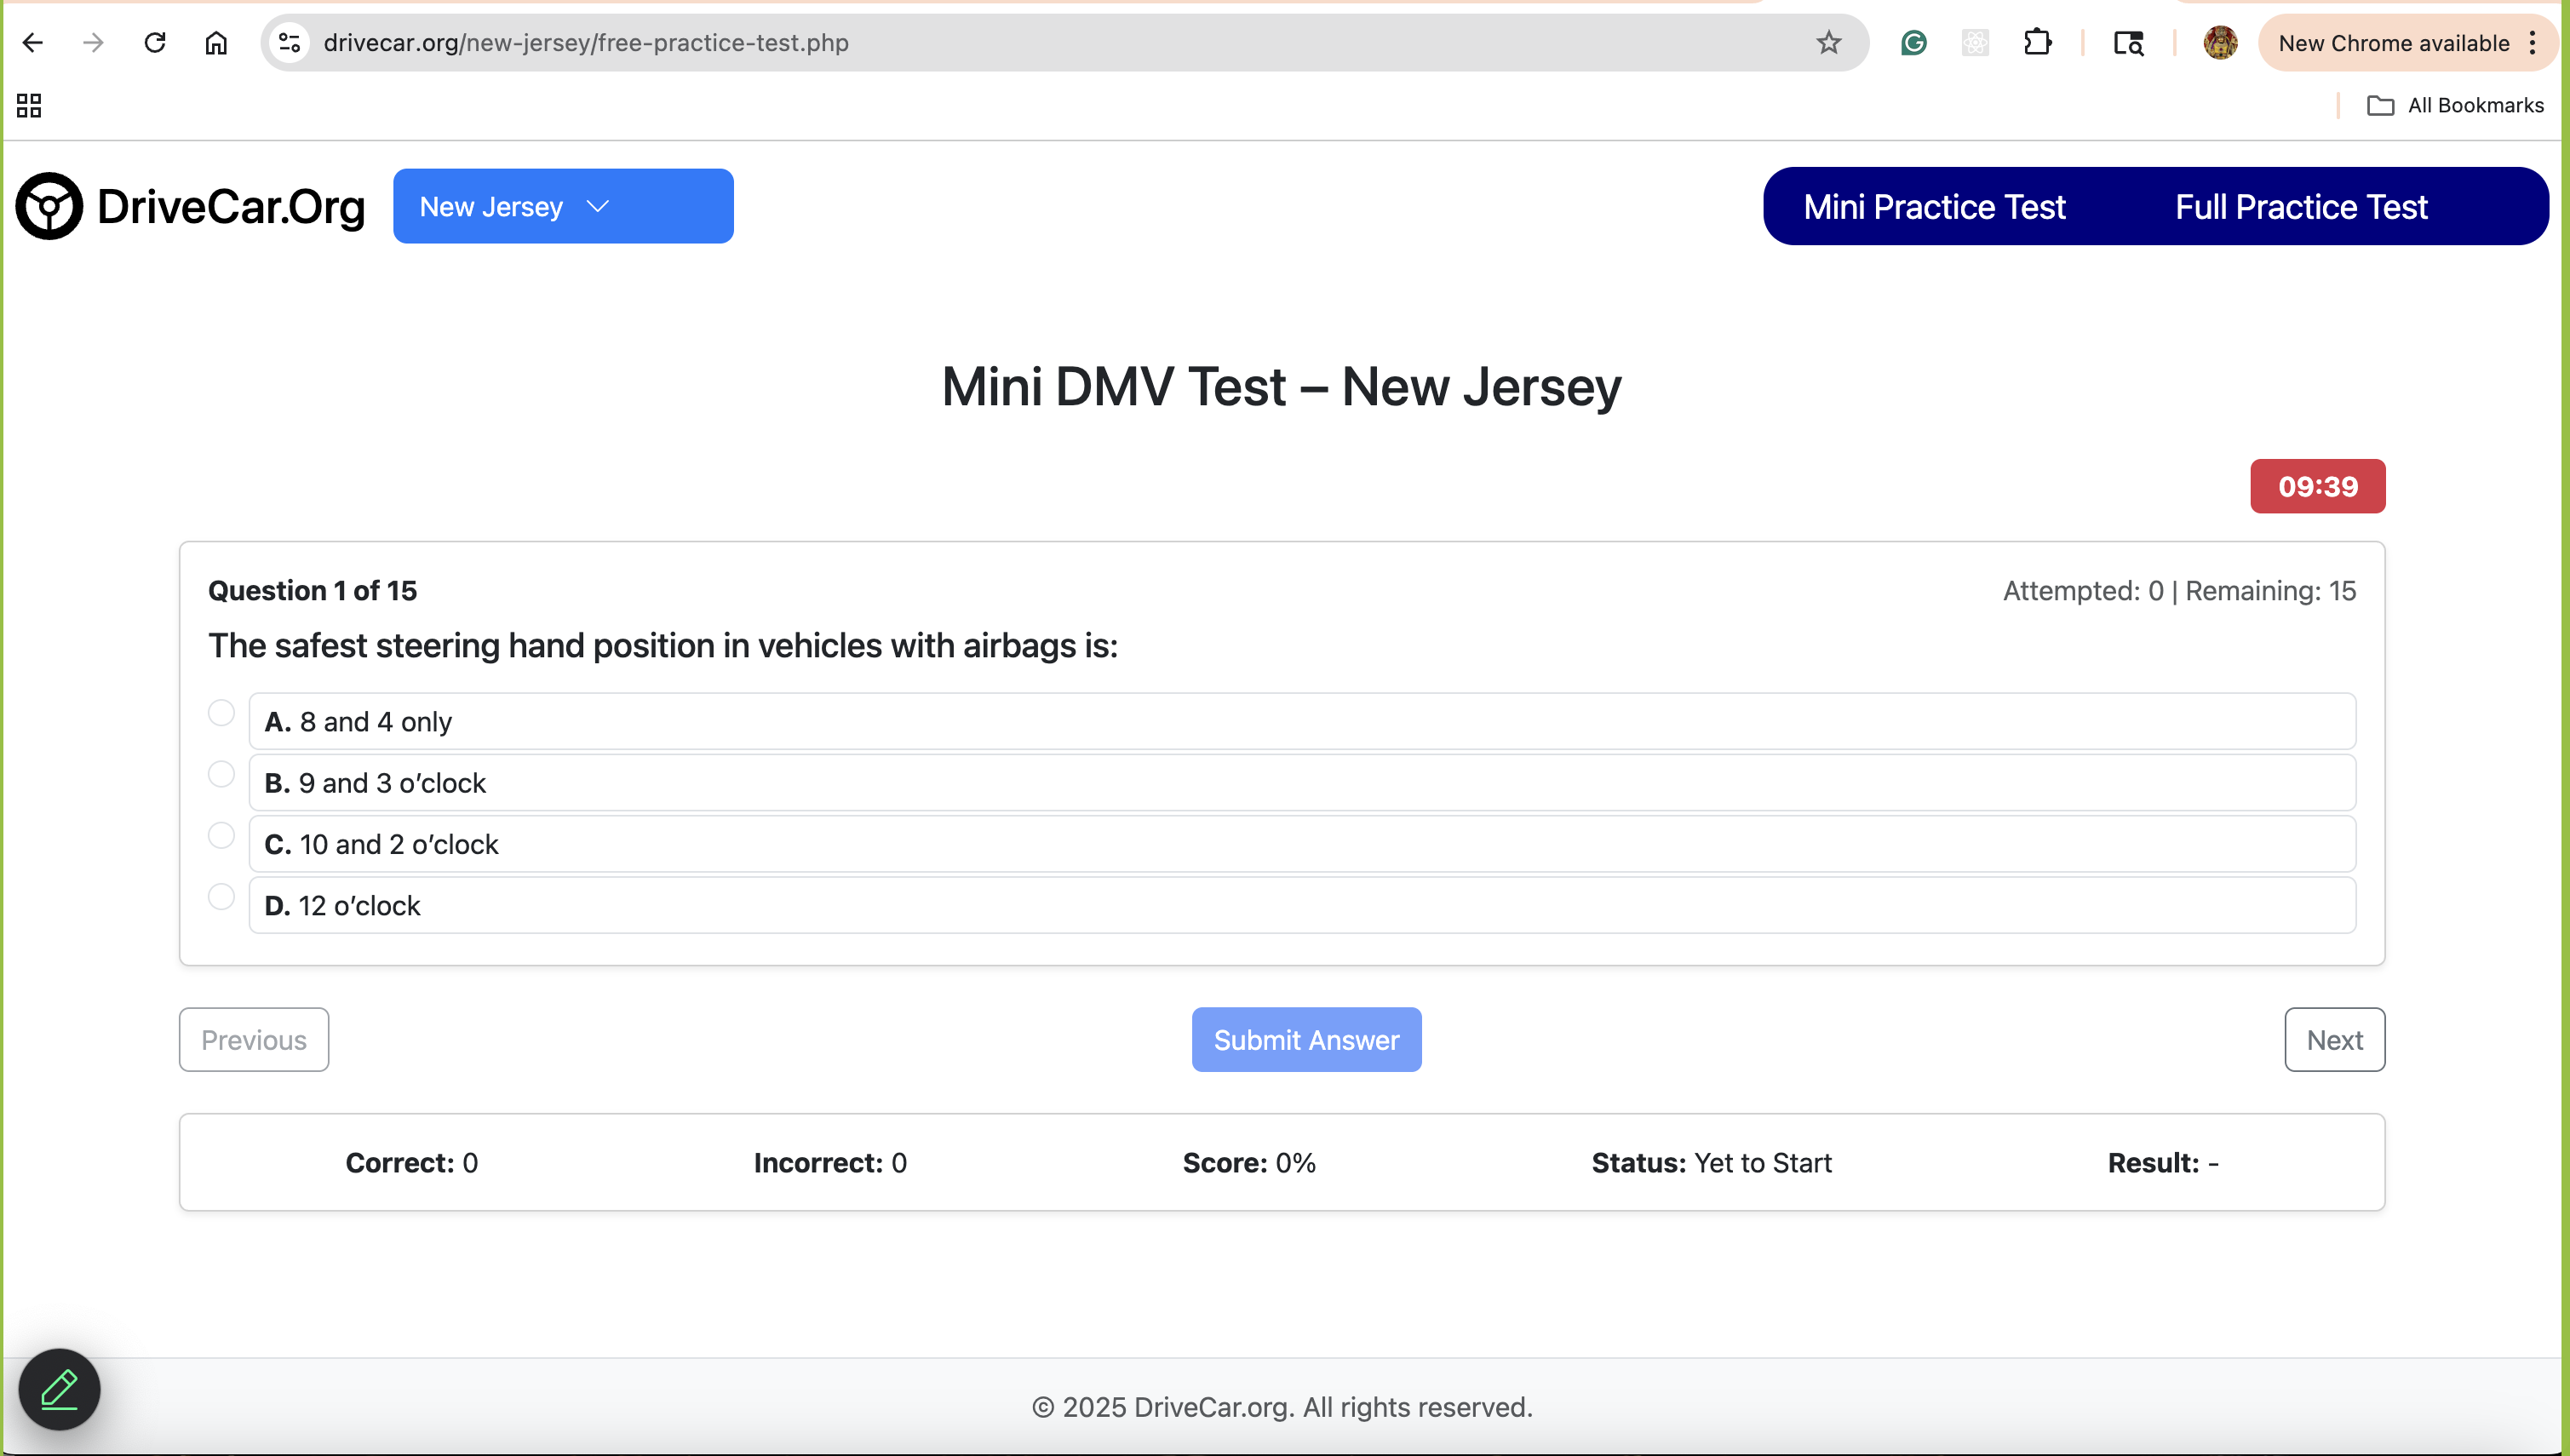
Task: Open the Grammarly extension icon
Action: 1913,43
